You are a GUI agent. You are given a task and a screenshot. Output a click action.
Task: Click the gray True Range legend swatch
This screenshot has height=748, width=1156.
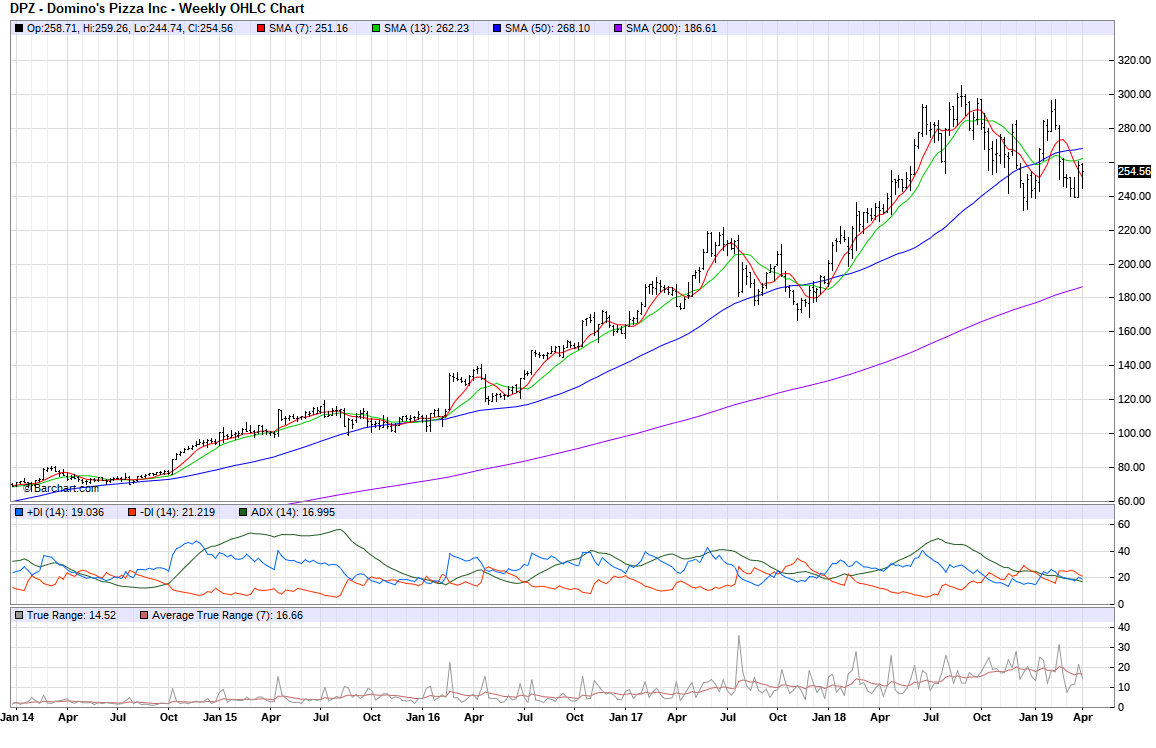pos(19,616)
